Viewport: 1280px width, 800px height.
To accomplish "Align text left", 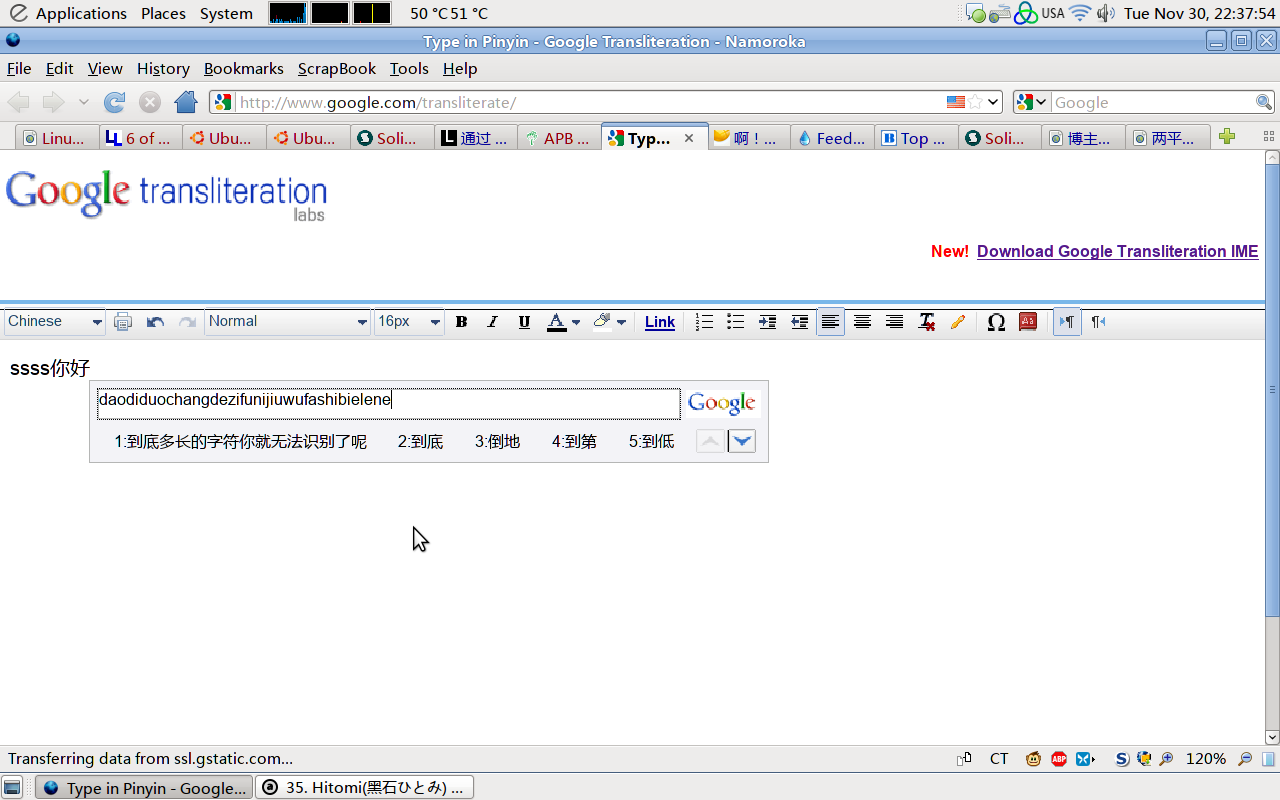I will (830, 322).
